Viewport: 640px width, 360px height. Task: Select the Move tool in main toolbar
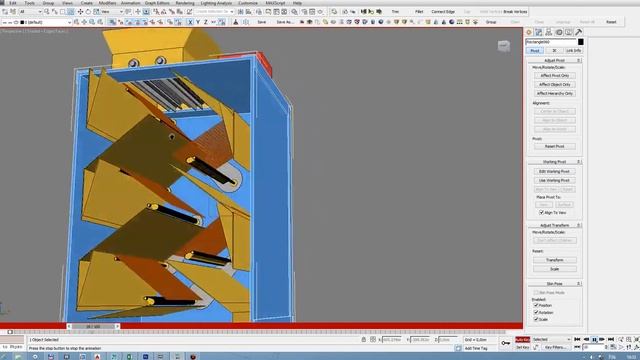pyautogui.click(x=80, y=12)
